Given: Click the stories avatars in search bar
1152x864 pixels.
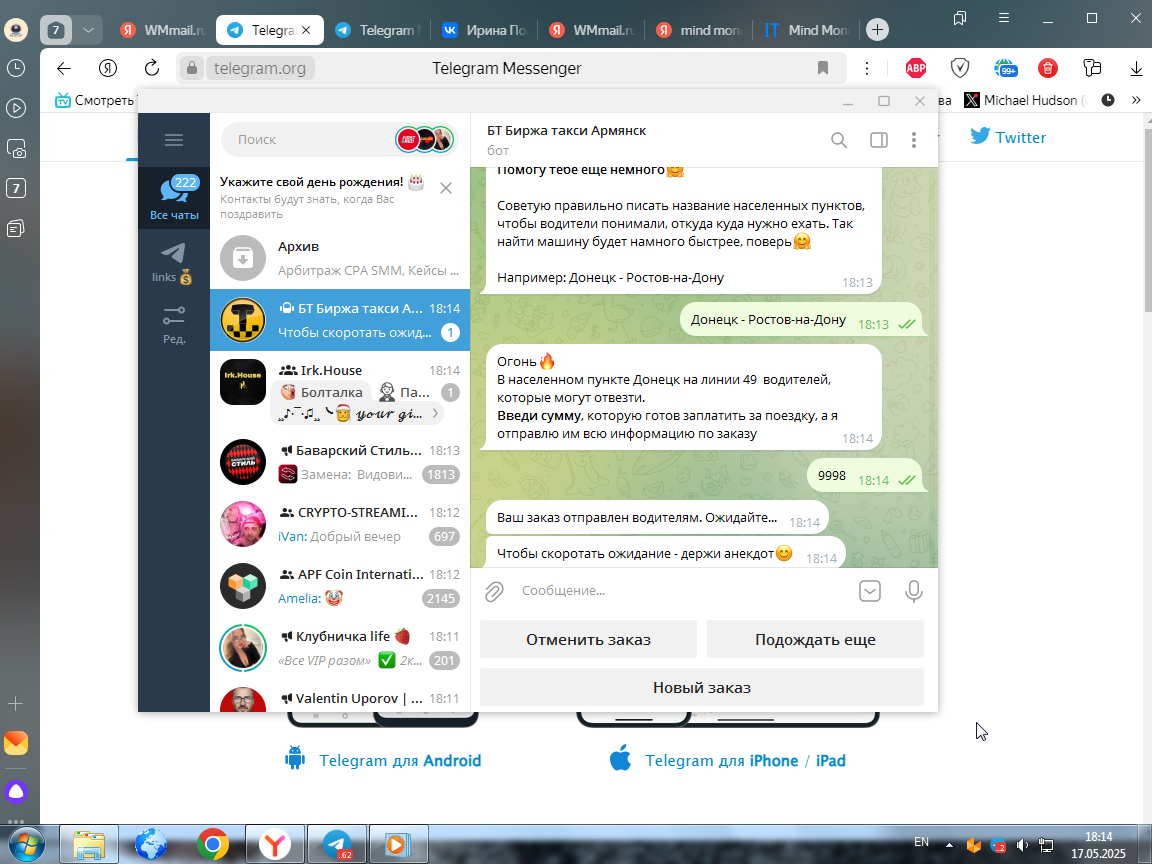Looking at the screenshot, I should [x=425, y=140].
